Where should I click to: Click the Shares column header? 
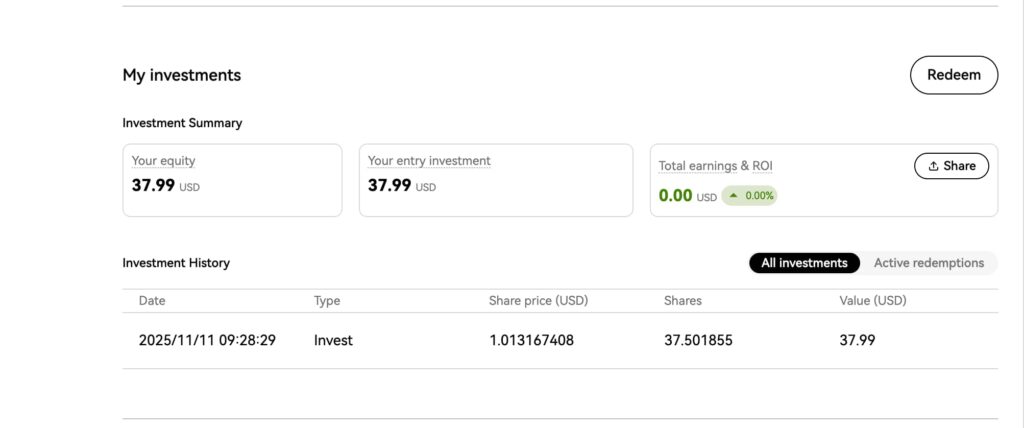pyautogui.click(x=682, y=300)
